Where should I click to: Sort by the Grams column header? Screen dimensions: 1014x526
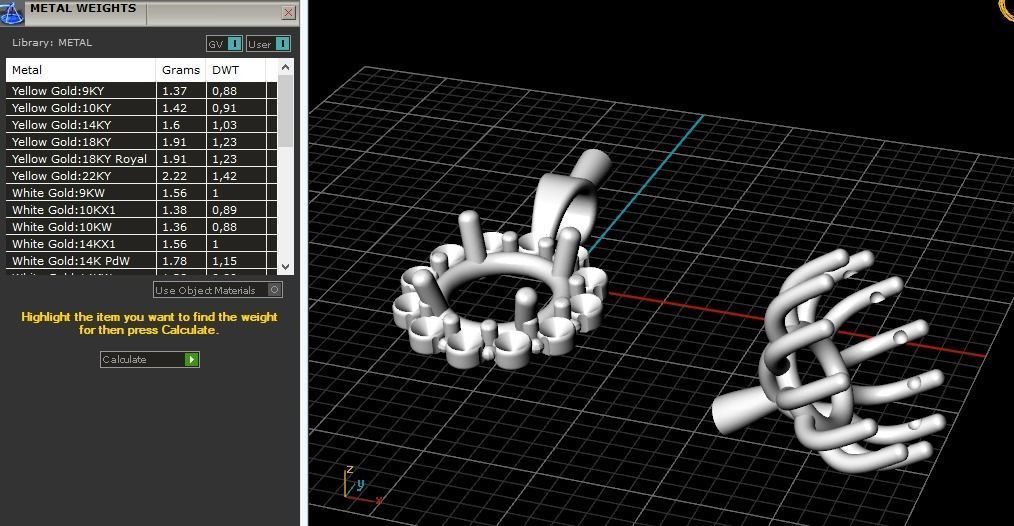pyautogui.click(x=181, y=70)
